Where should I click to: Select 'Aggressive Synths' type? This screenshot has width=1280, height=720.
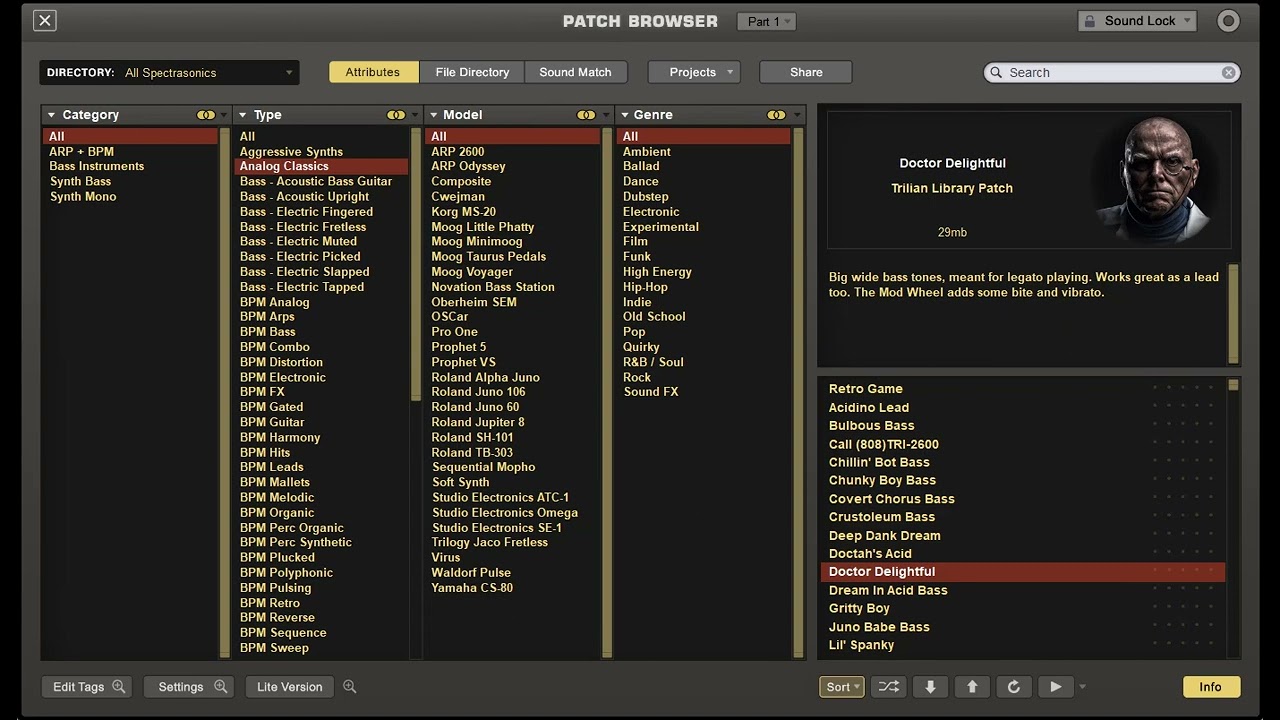pyautogui.click(x=321, y=151)
